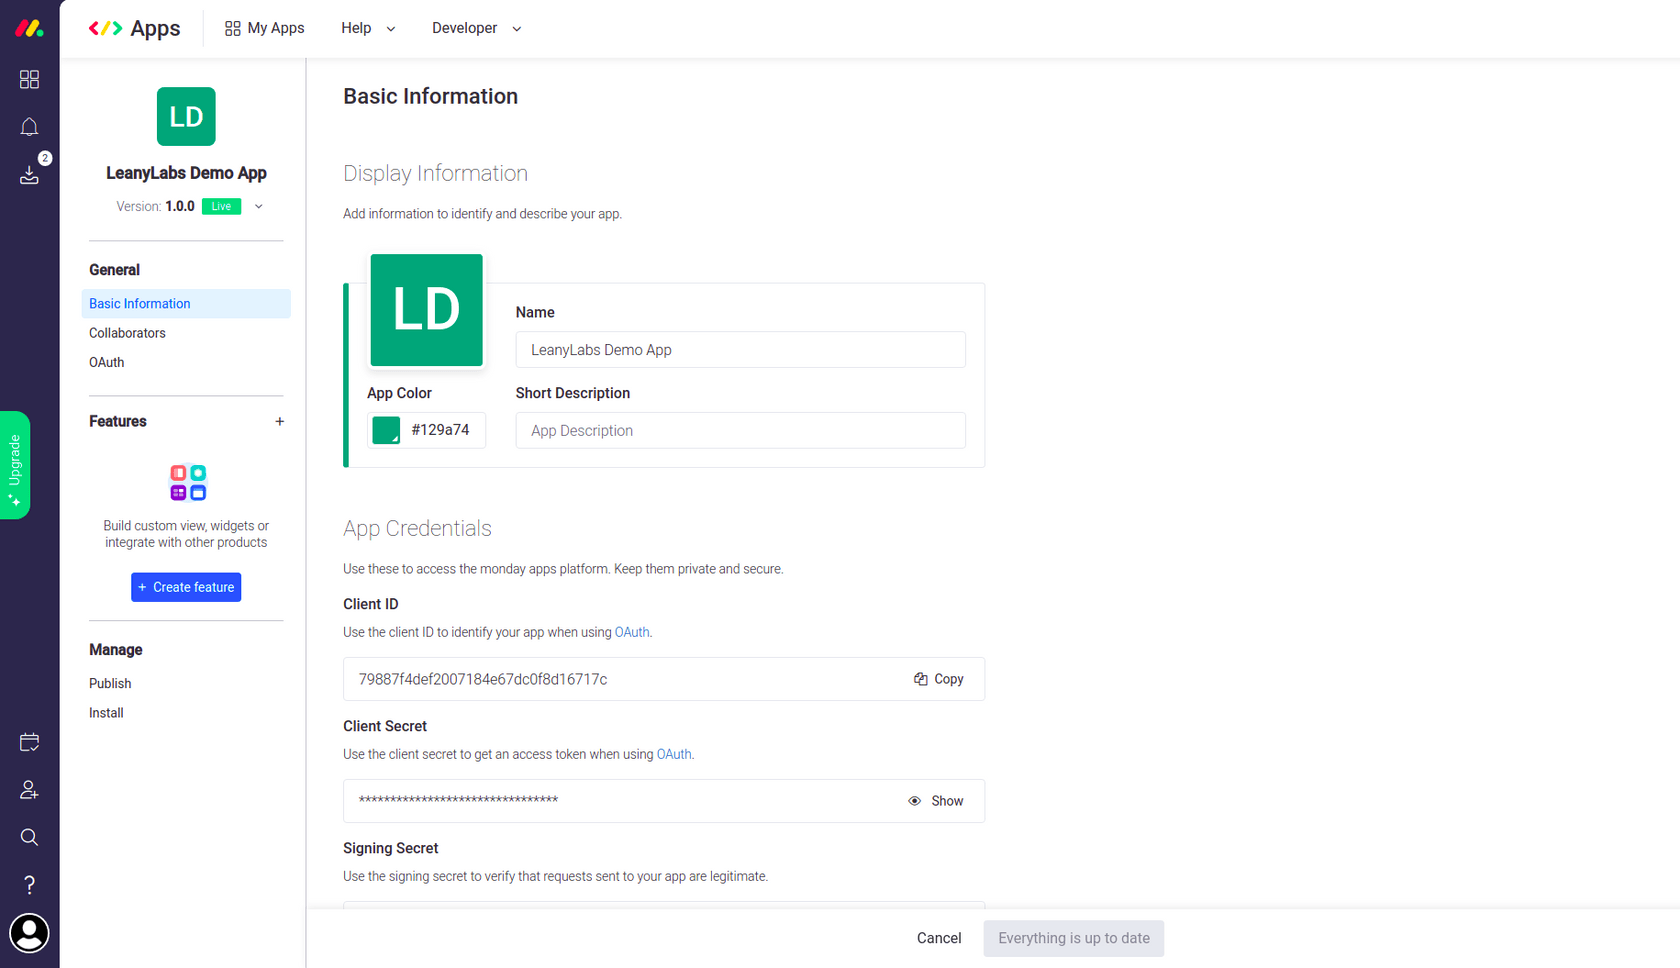
Task: Expand the Developer menu
Action: 476,28
